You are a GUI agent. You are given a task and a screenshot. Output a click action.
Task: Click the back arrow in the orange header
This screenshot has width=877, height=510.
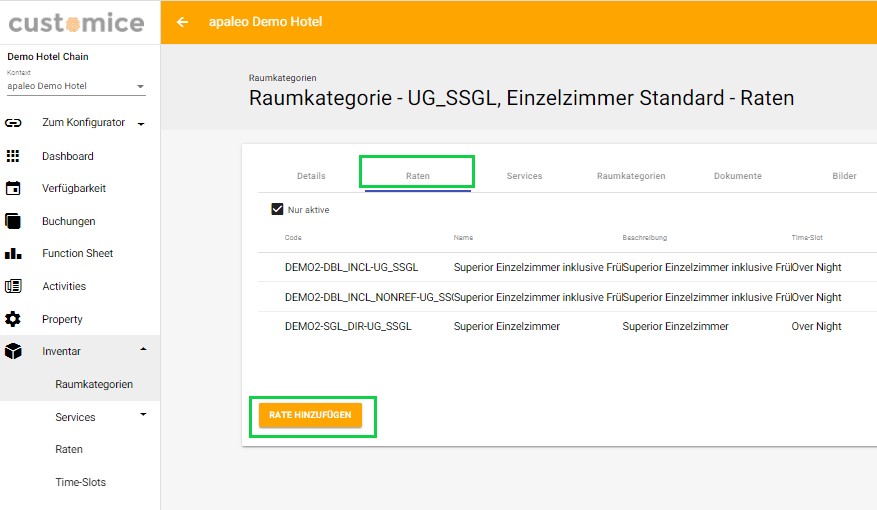[x=182, y=22]
